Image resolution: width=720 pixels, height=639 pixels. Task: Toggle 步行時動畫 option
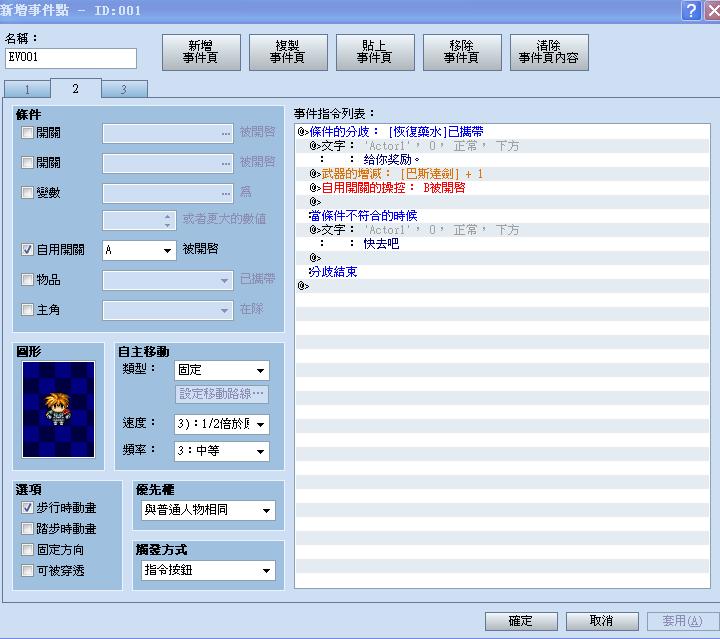(28, 507)
